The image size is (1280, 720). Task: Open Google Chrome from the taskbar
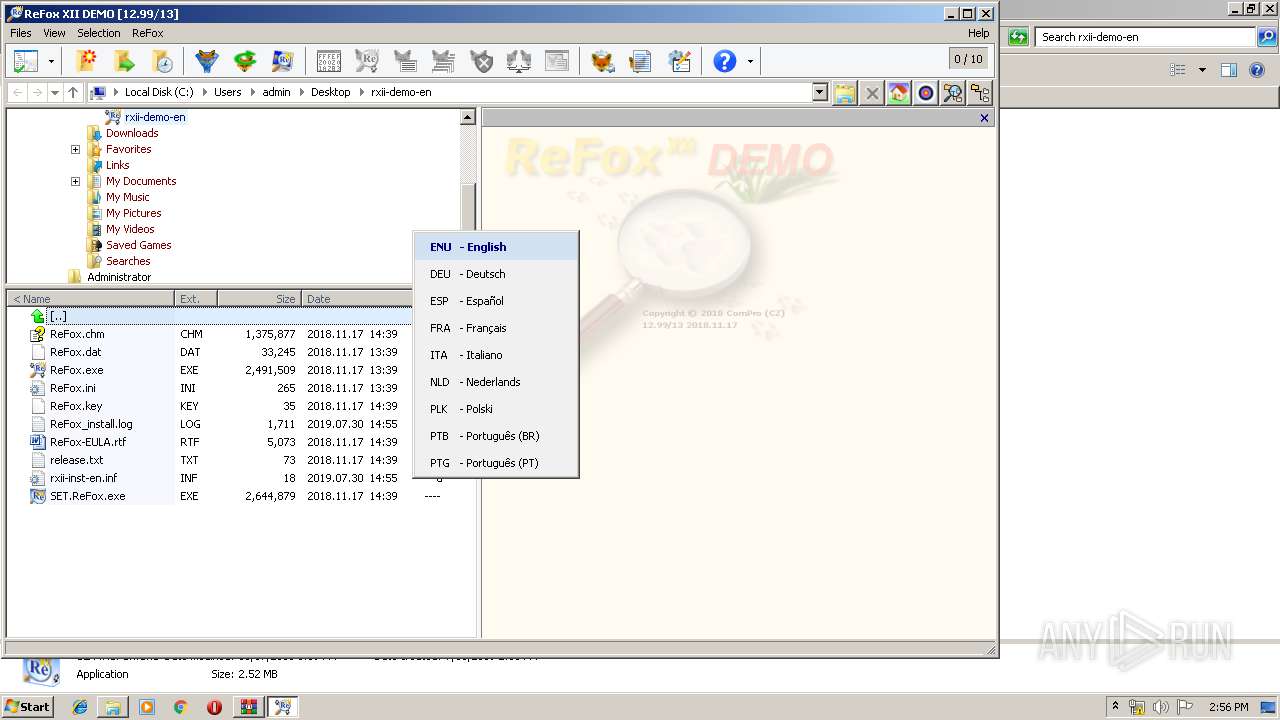(x=180, y=707)
